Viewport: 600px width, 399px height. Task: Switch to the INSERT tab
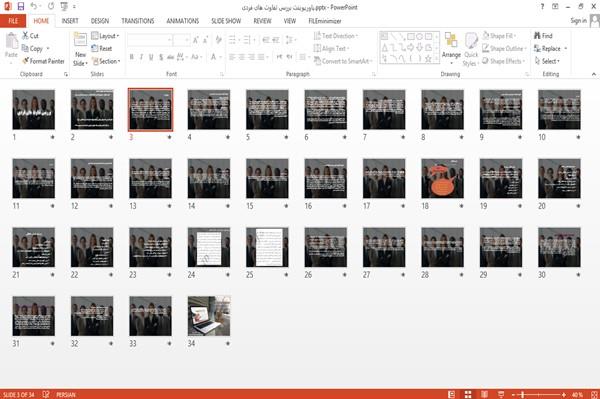tap(70, 21)
